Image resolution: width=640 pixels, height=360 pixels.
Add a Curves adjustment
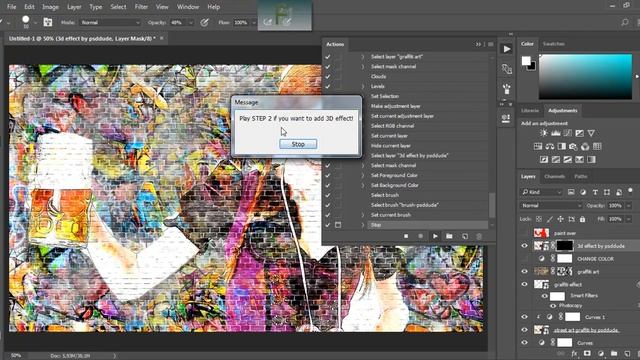[567, 133]
